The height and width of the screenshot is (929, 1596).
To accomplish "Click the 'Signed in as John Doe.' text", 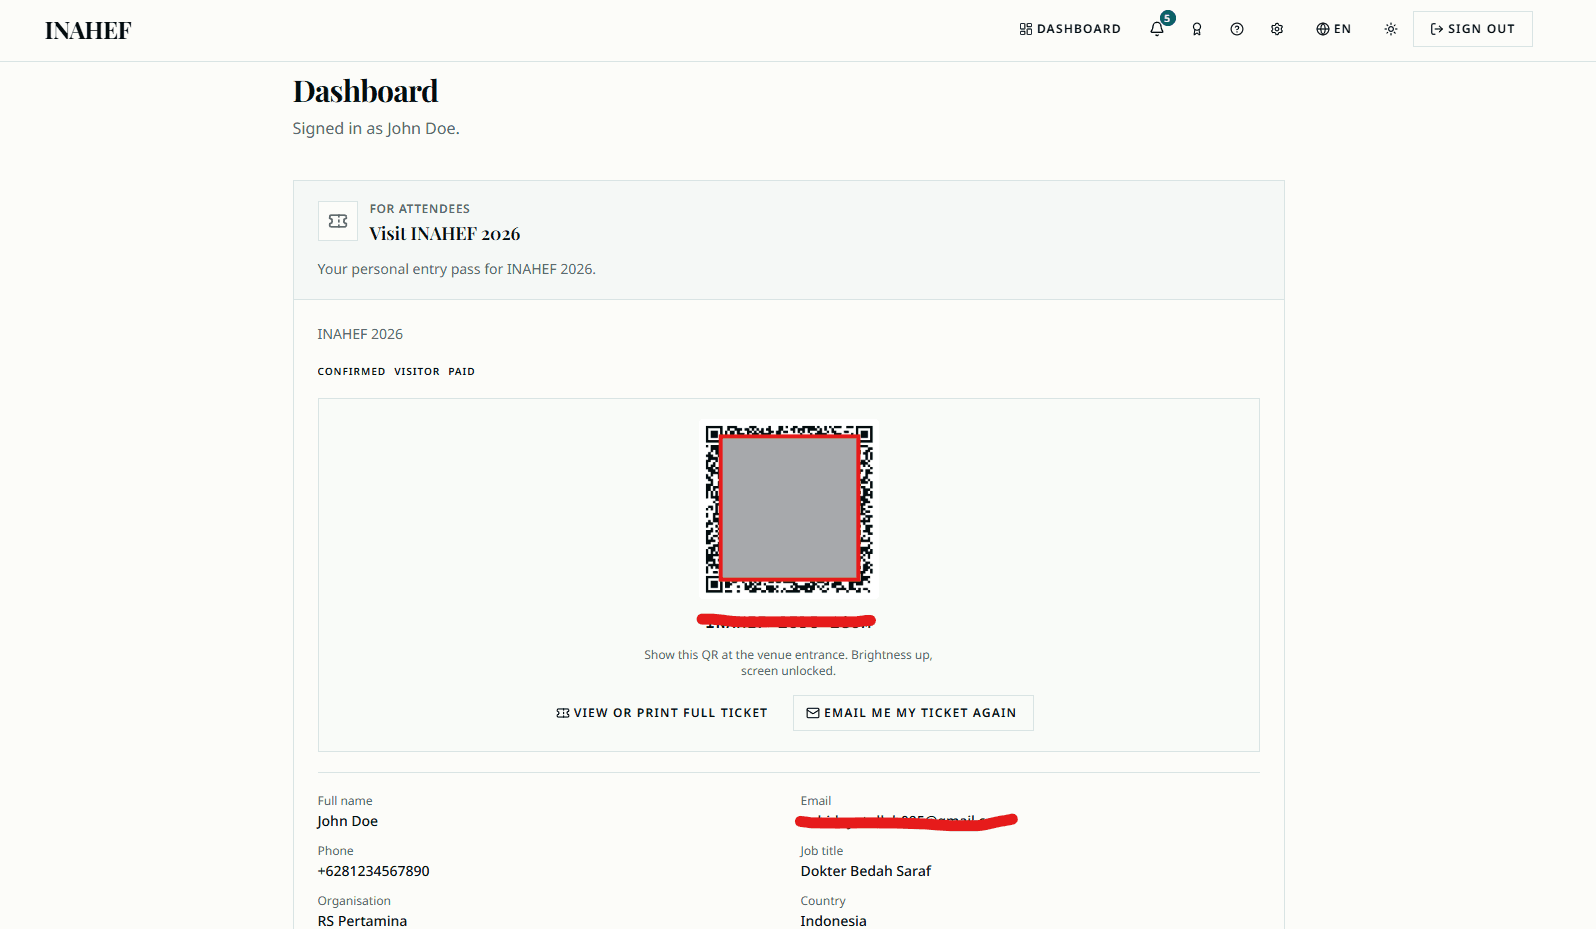I will click(x=376, y=129).
